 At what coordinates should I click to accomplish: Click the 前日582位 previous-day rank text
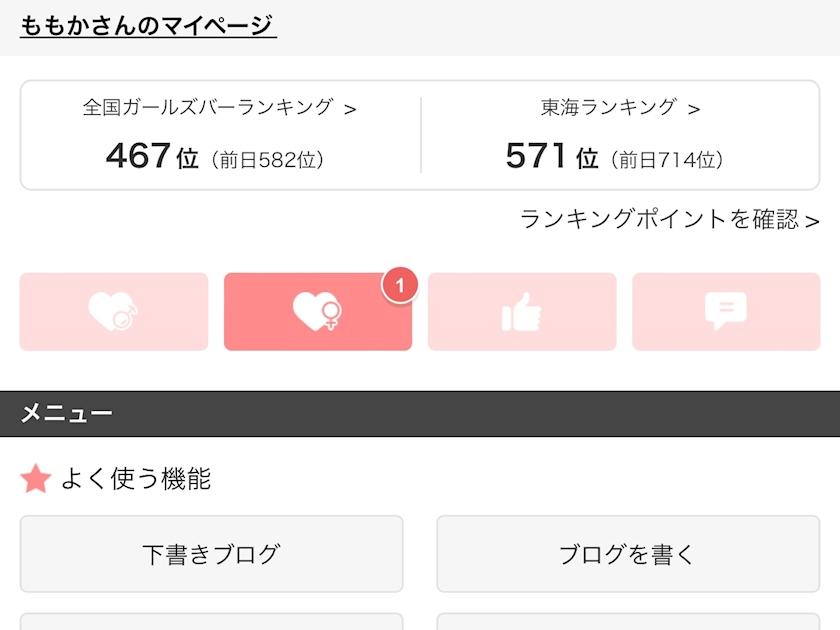268,160
